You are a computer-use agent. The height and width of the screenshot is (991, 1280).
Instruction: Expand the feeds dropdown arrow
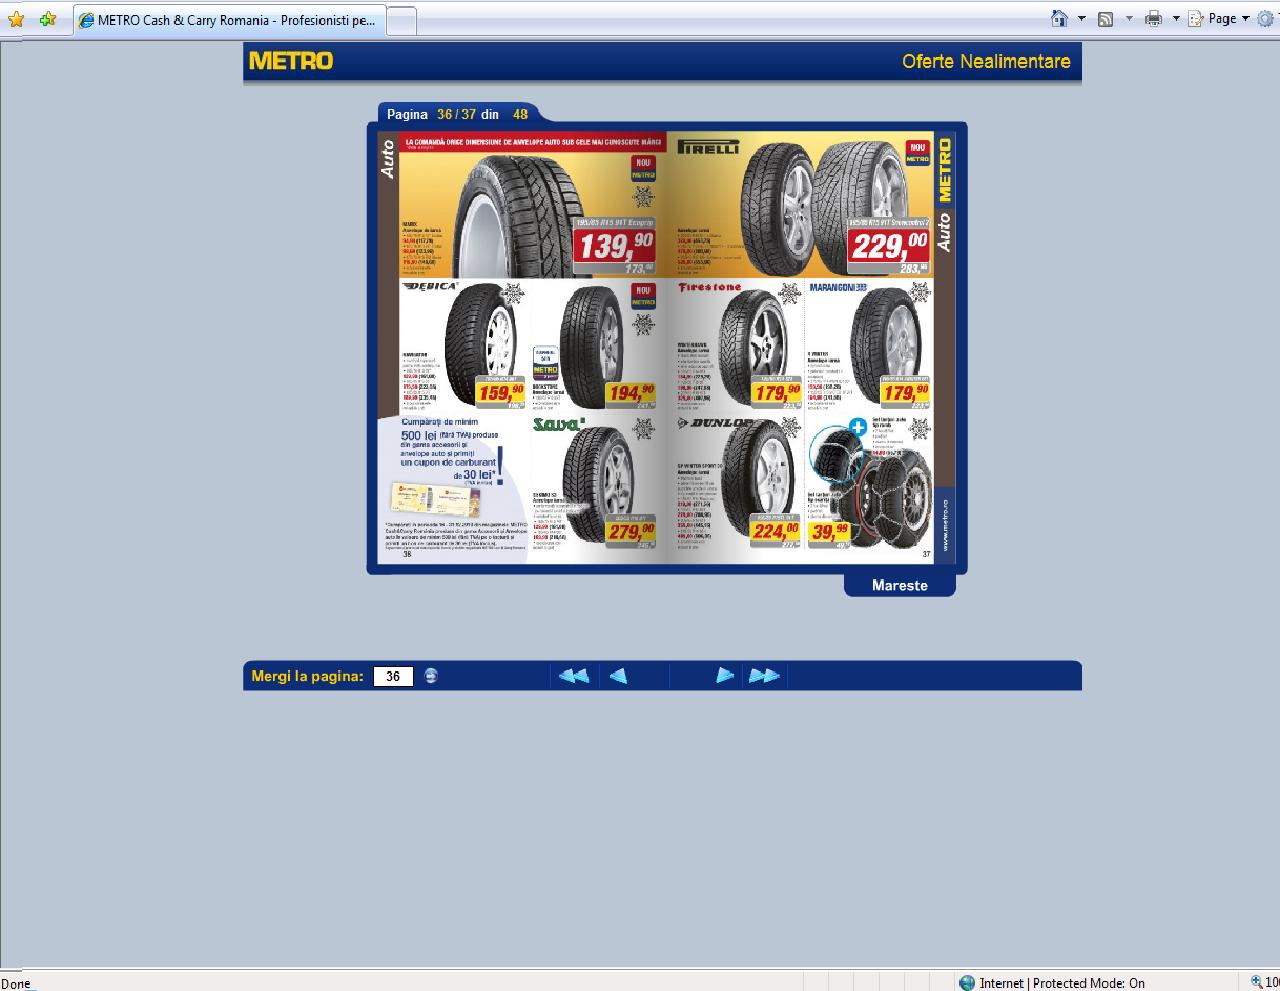point(1129,19)
